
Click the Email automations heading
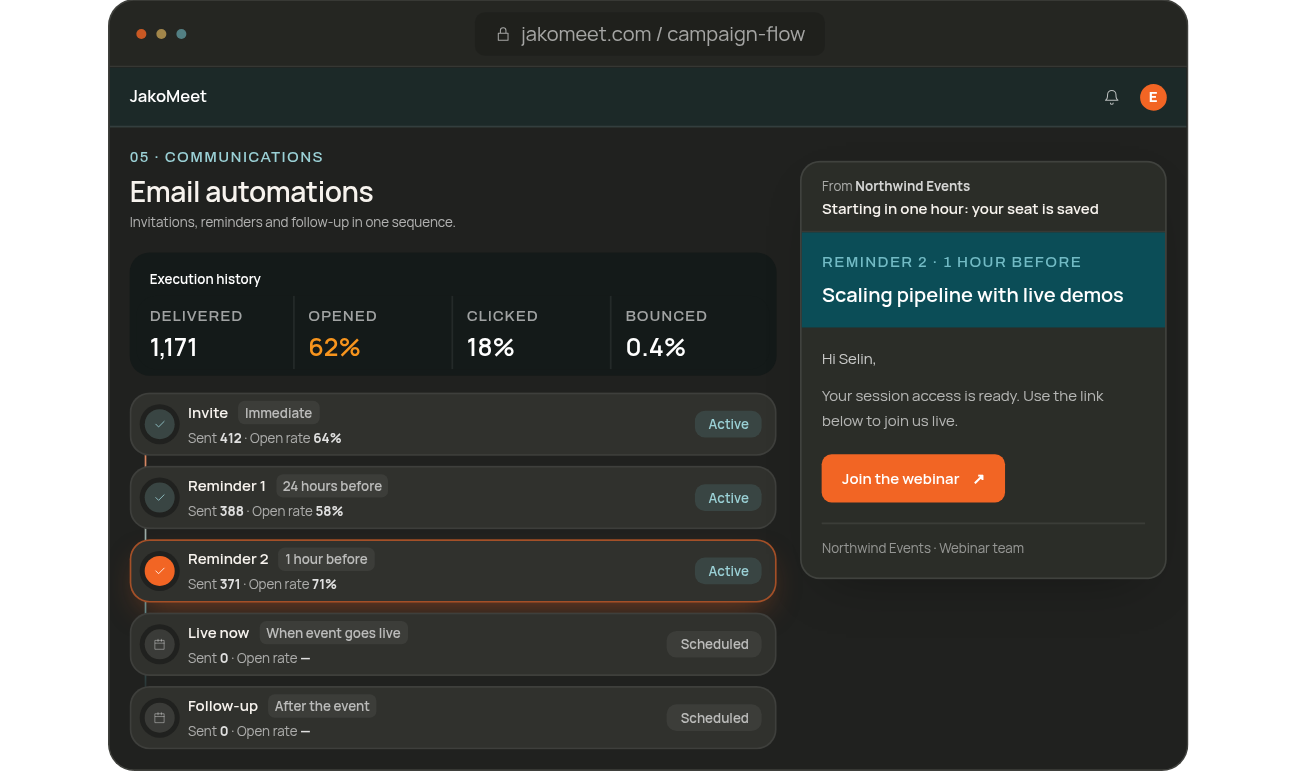tap(251, 192)
